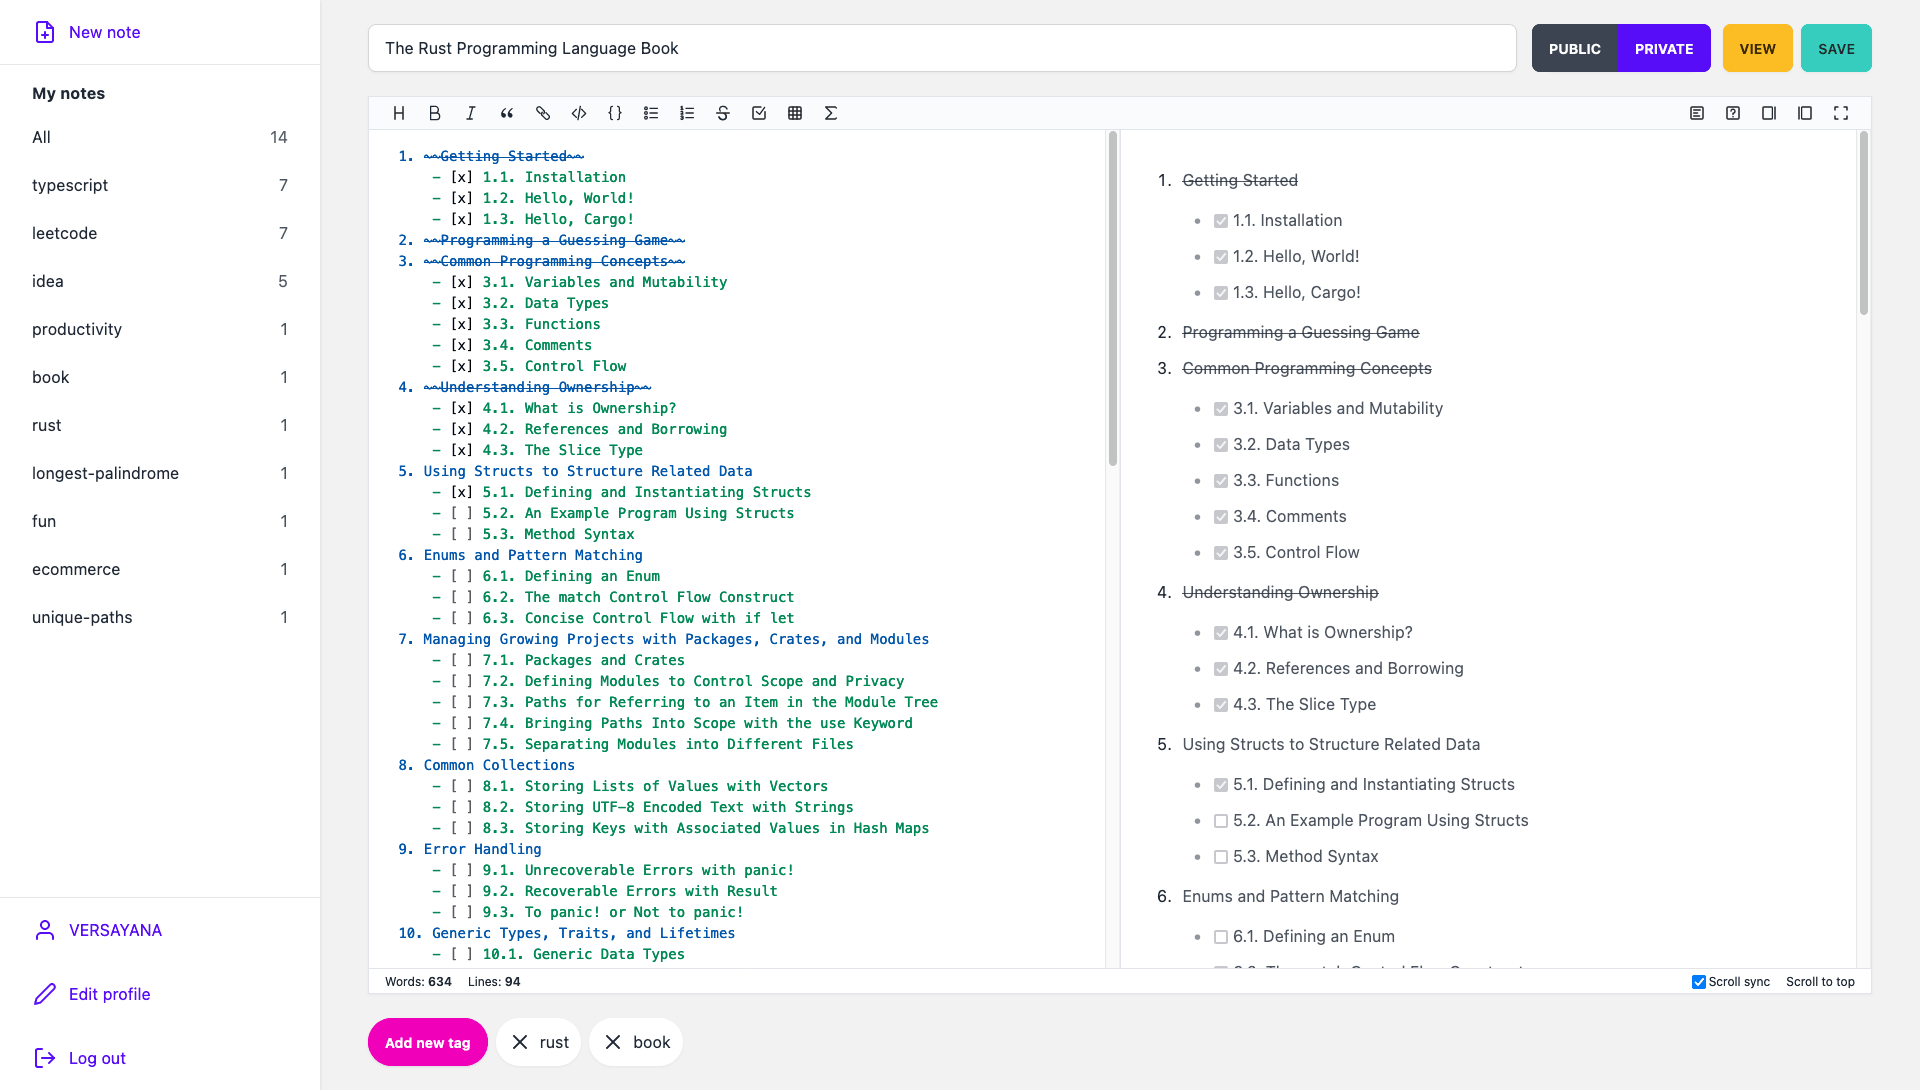1920x1090 pixels.
Task: Apply italic formatting
Action: (470, 113)
